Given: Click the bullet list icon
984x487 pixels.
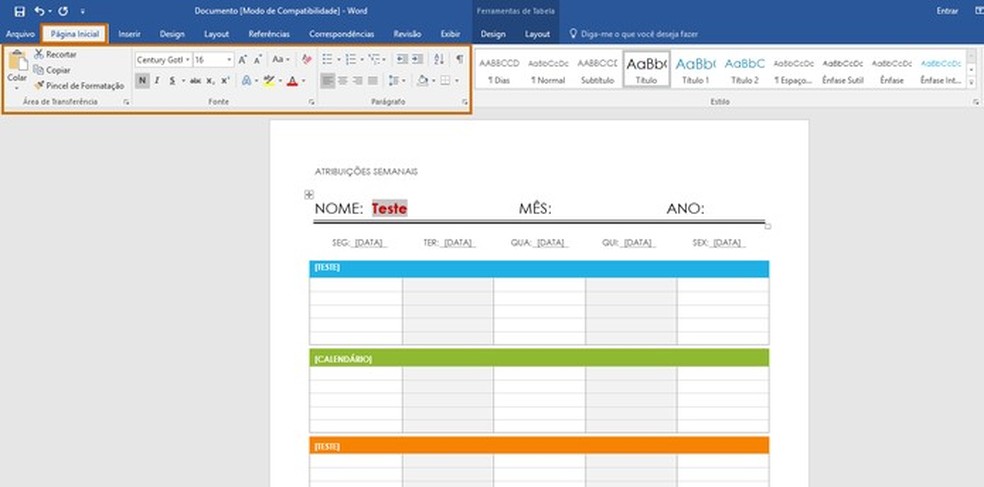Looking at the screenshot, I should click(327, 60).
